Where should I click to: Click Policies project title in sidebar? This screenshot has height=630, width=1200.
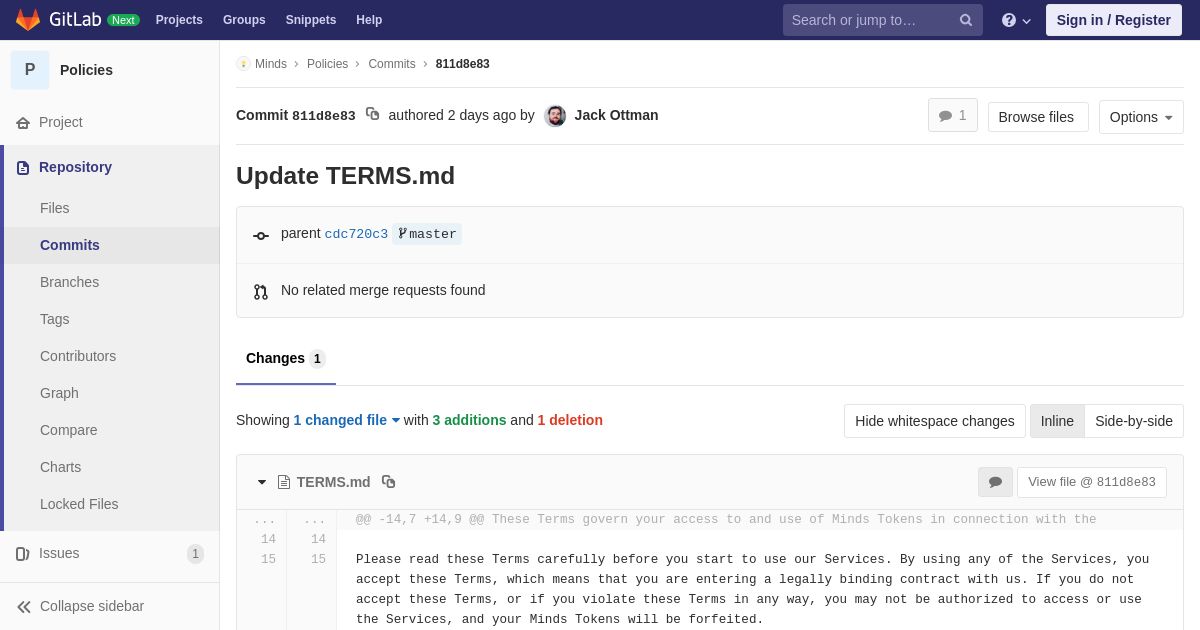pos(86,70)
